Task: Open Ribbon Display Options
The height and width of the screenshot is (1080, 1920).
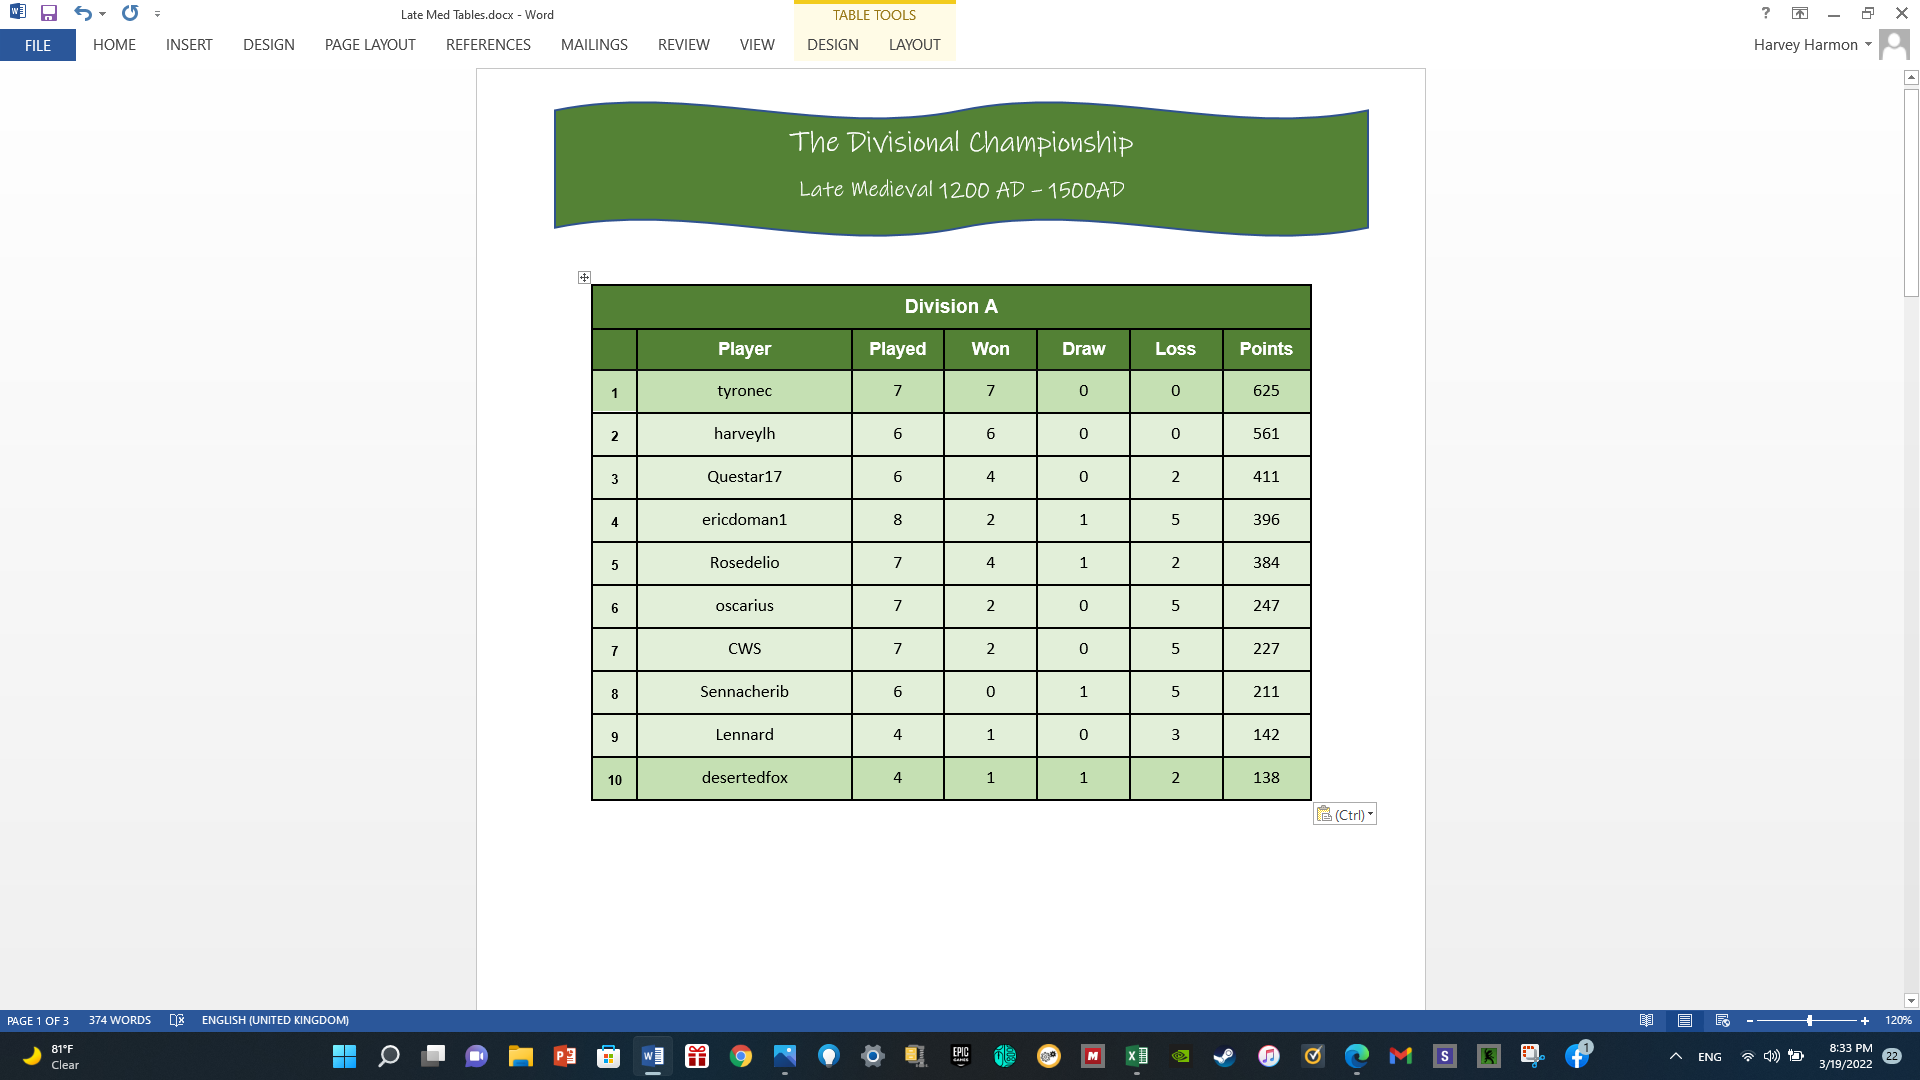Action: [1800, 14]
